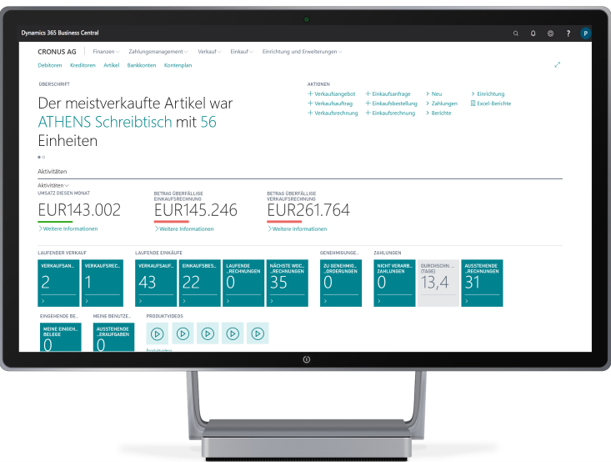The width and height of the screenshot is (611, 462).
Task: Click the 56 units link in headline
Action: [x=208, y=122]
